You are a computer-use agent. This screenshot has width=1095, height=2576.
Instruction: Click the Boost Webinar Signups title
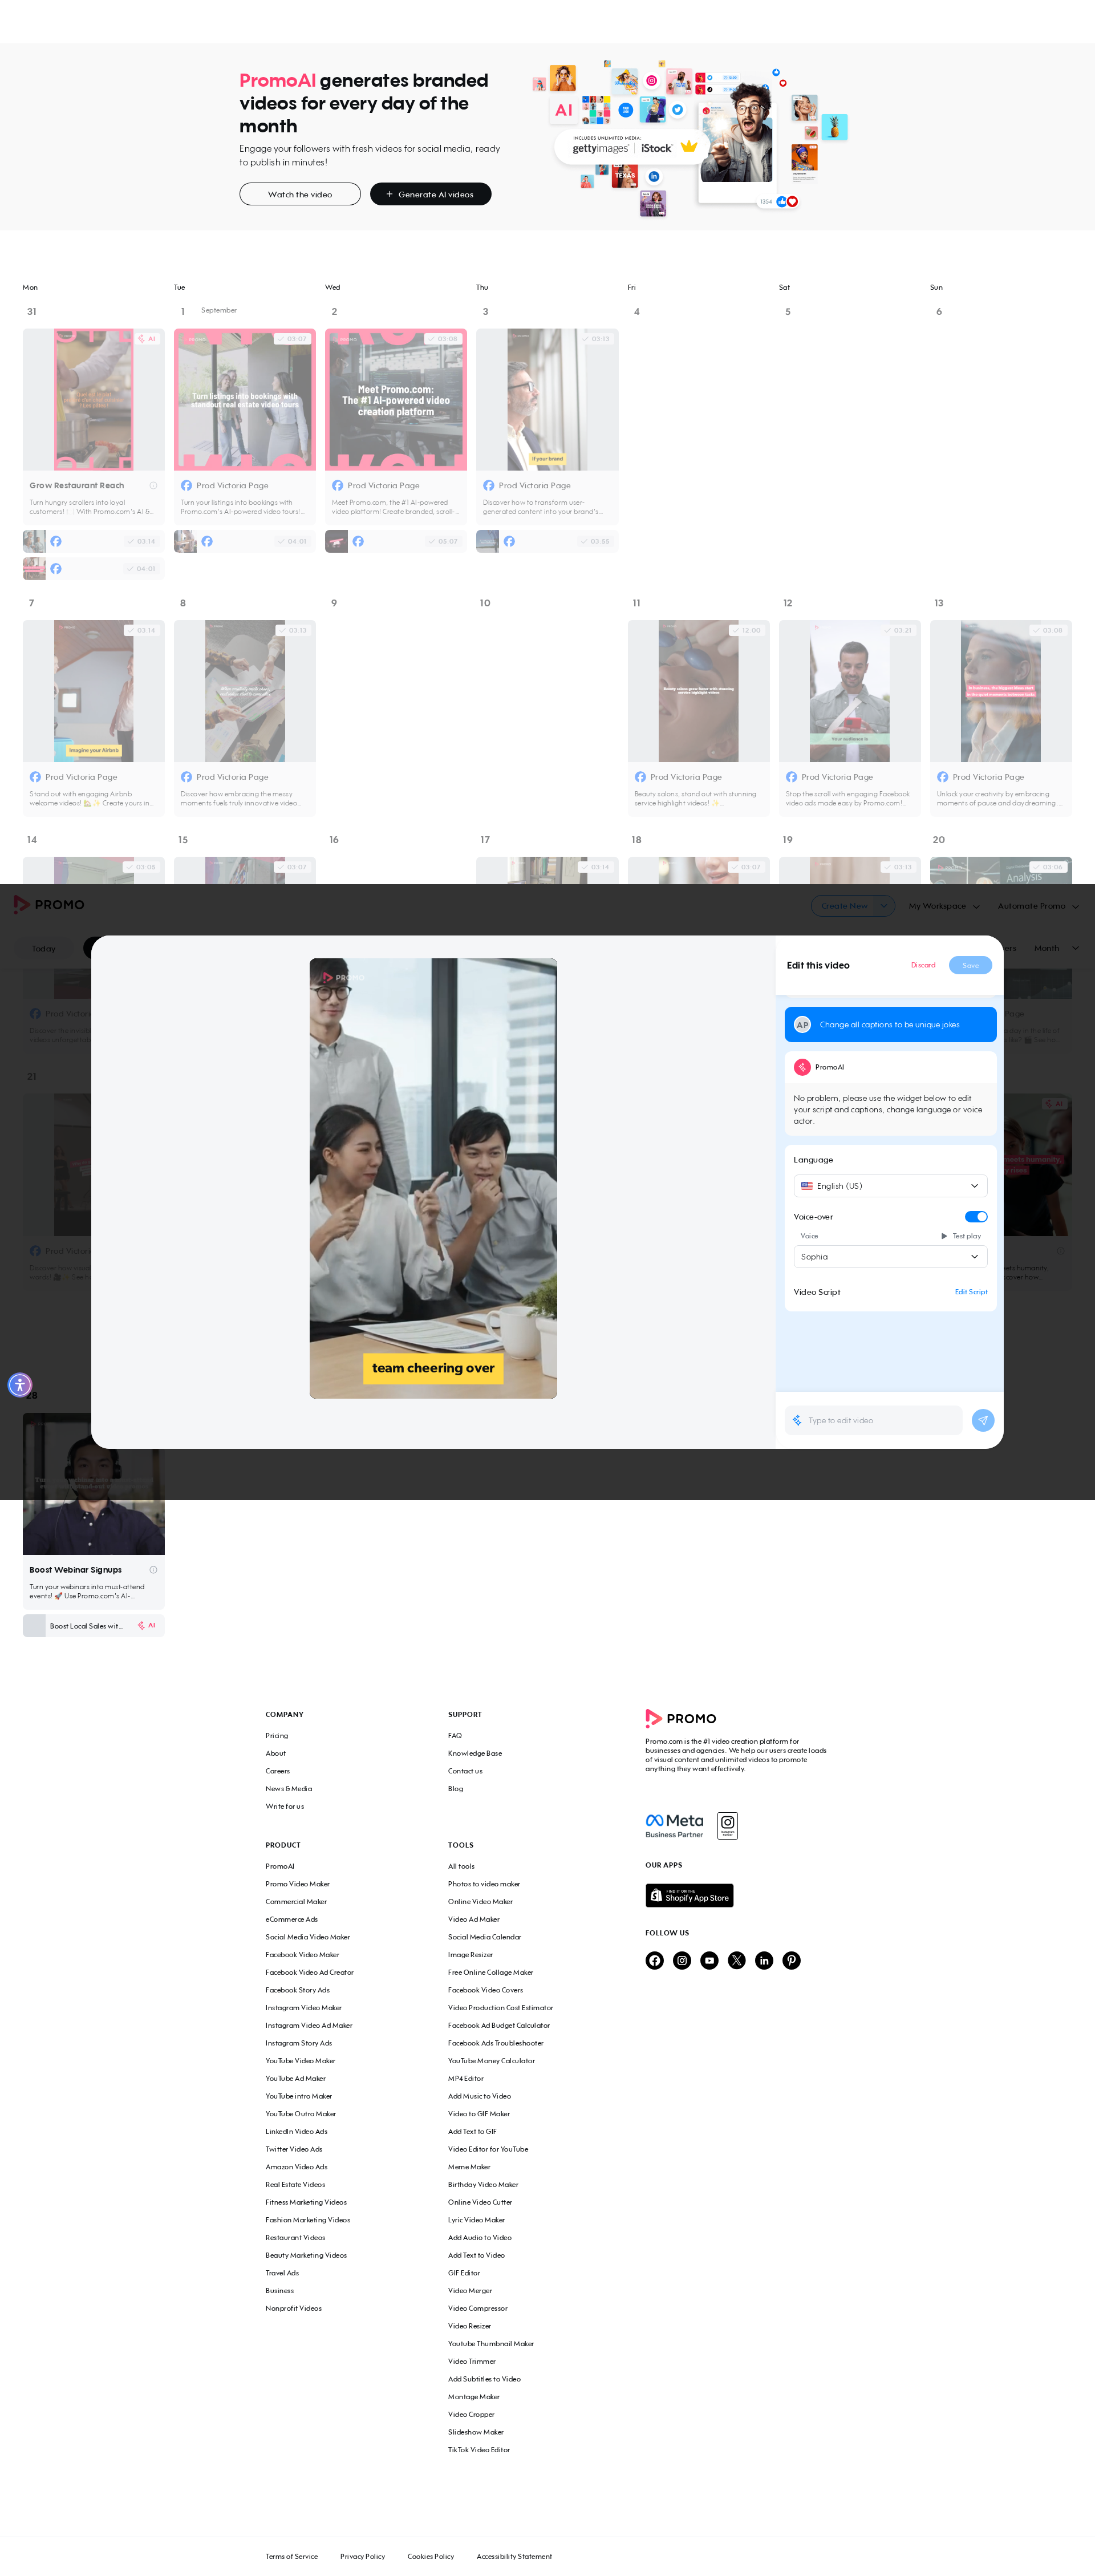click(75, 1570)
